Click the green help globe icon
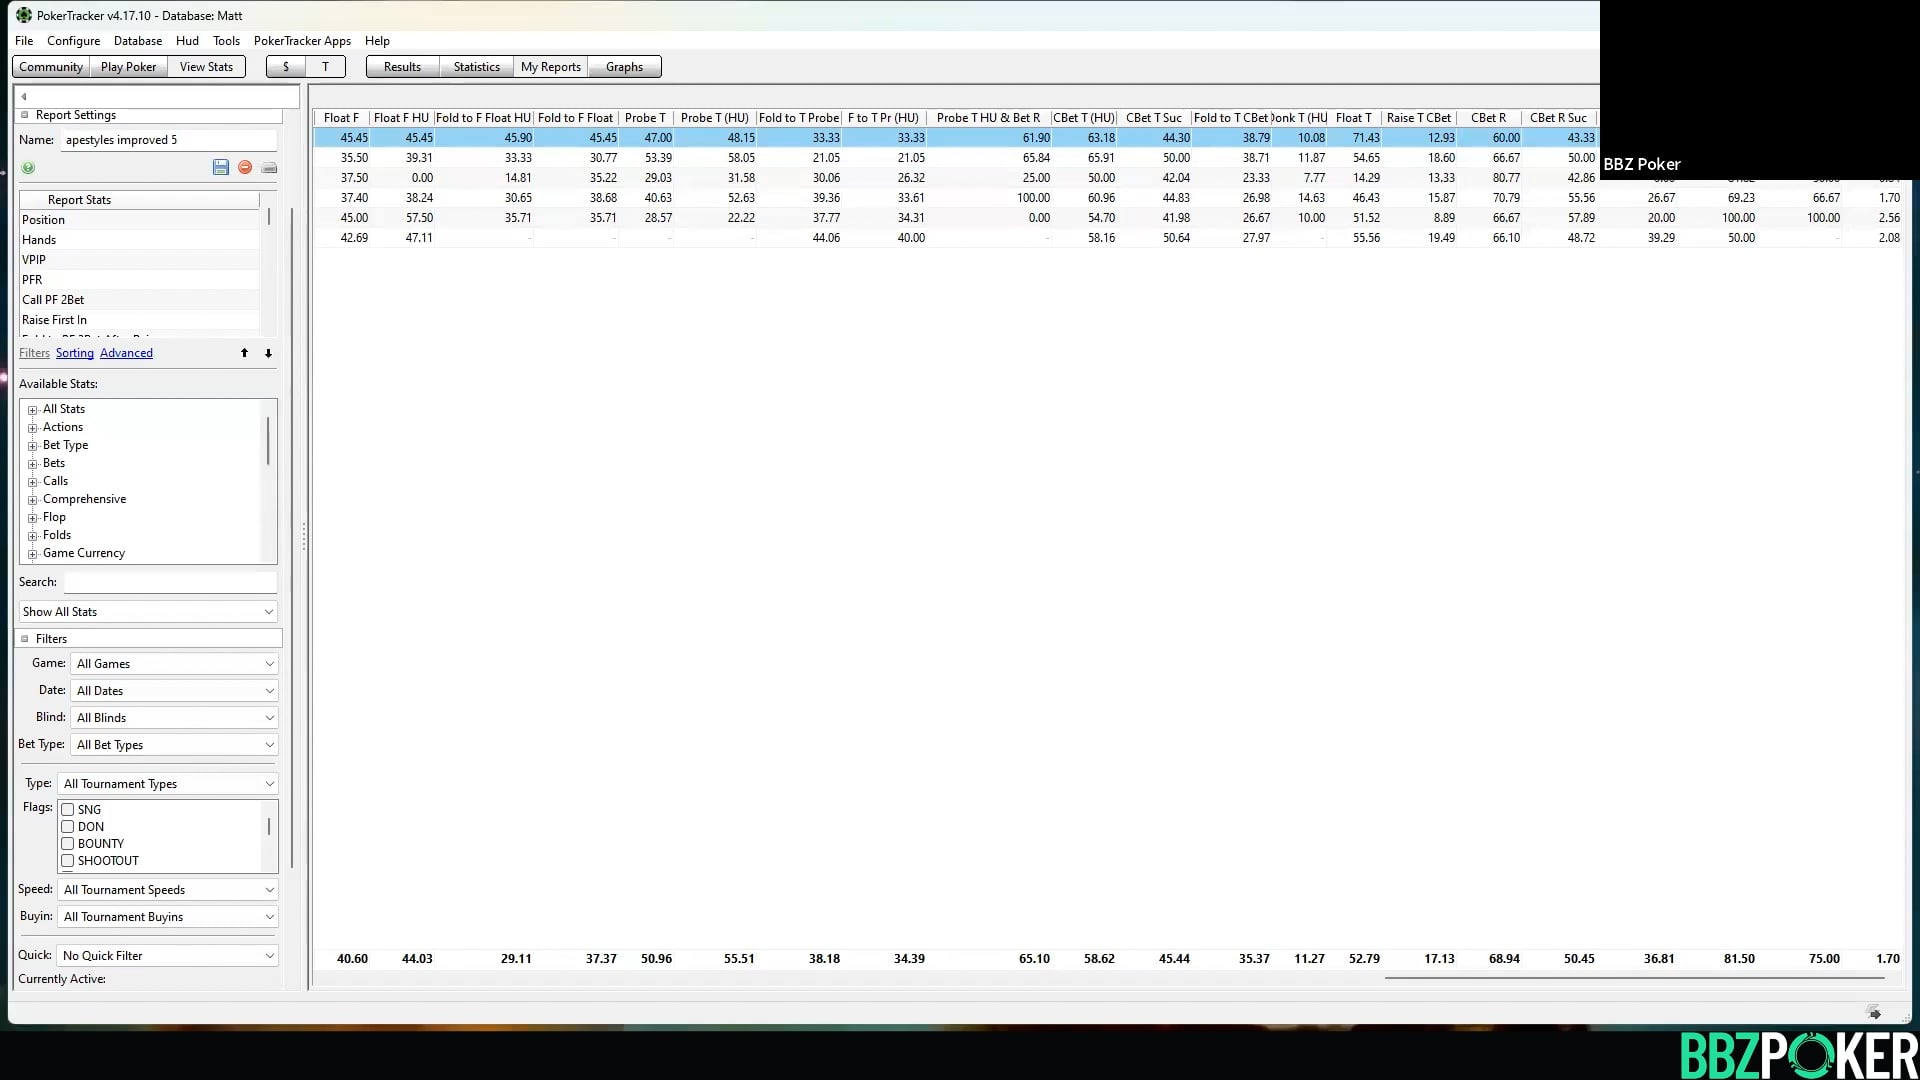Viewport: 1920px width, 1080px height. coord(28,167)
